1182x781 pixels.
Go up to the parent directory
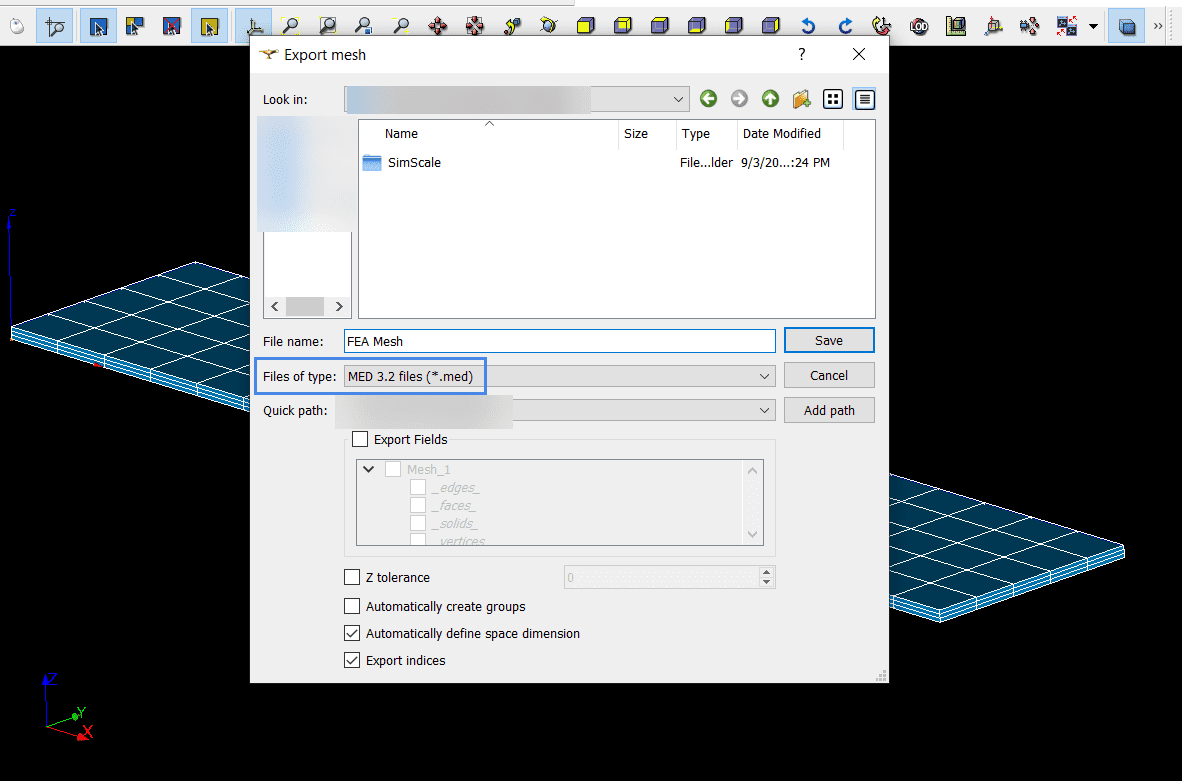coord(770,99)
